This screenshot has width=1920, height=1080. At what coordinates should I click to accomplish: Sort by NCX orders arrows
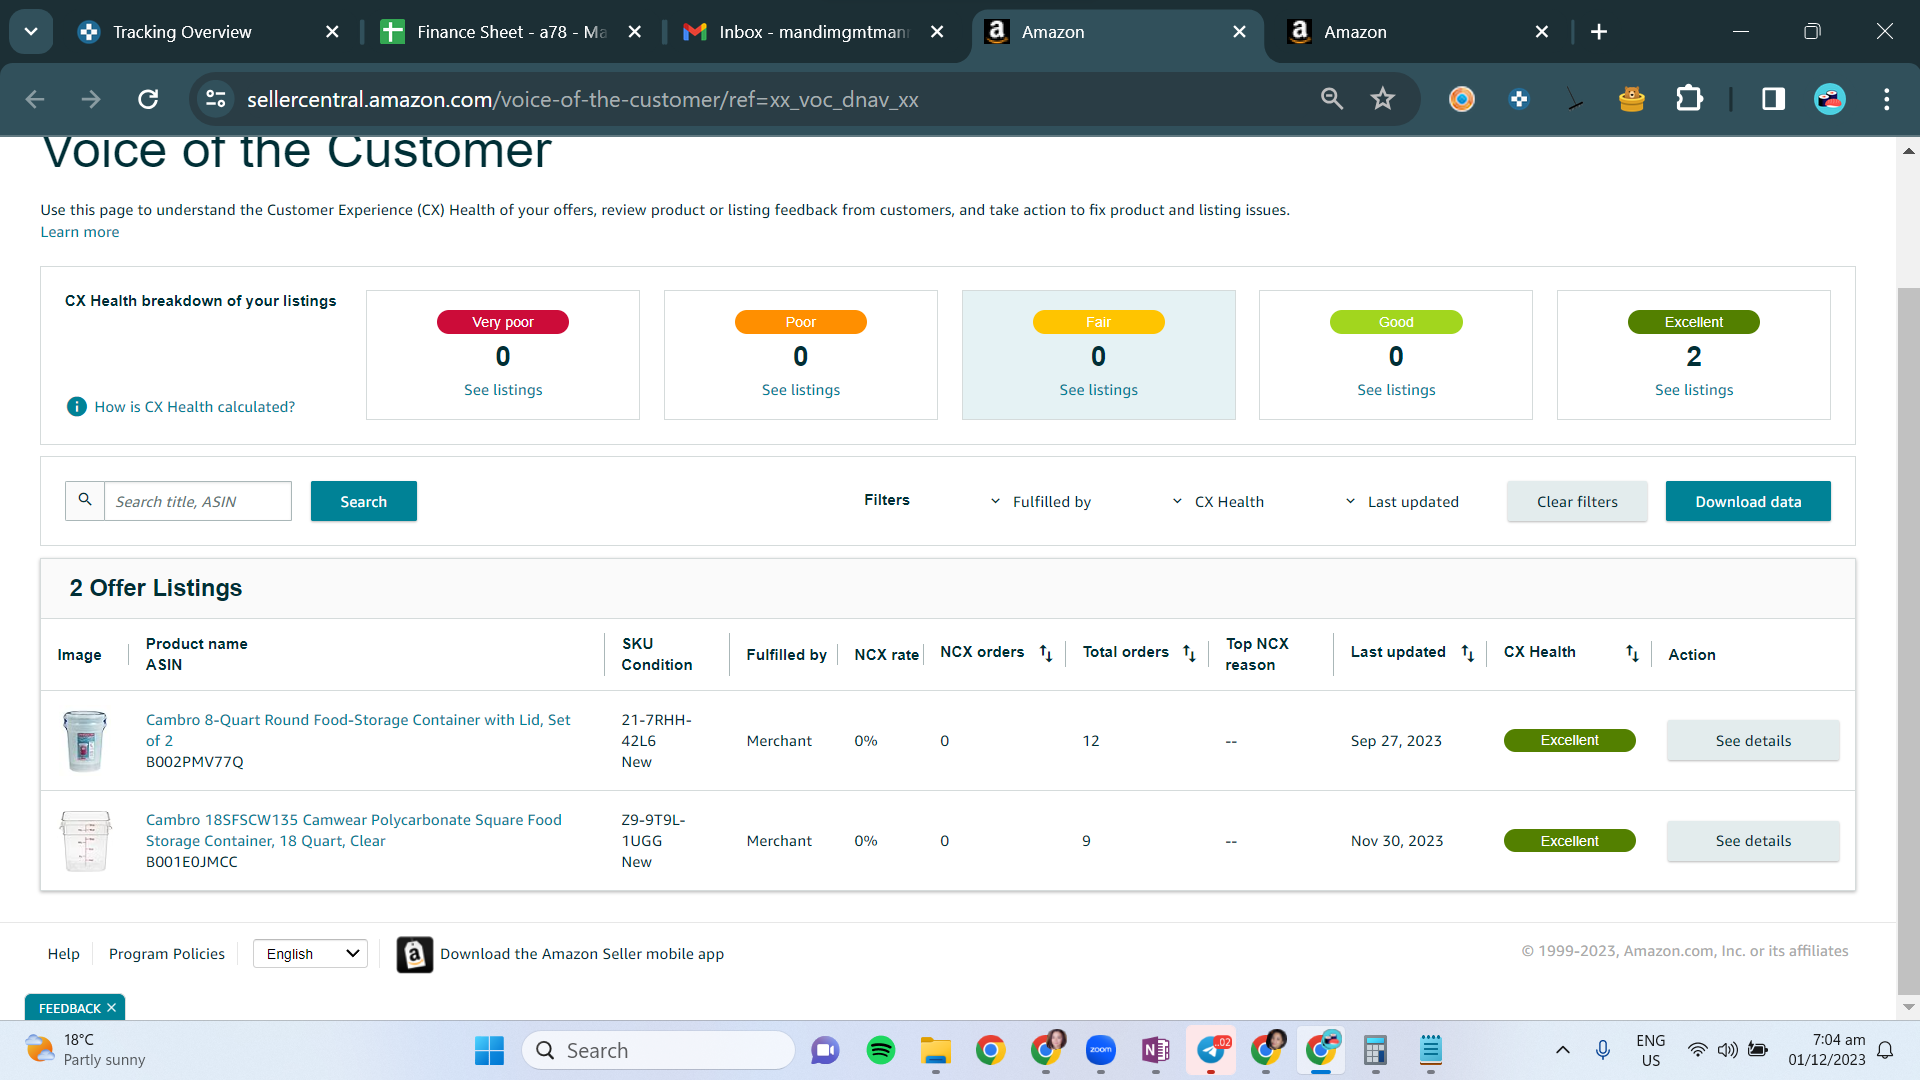(1046, 653)
